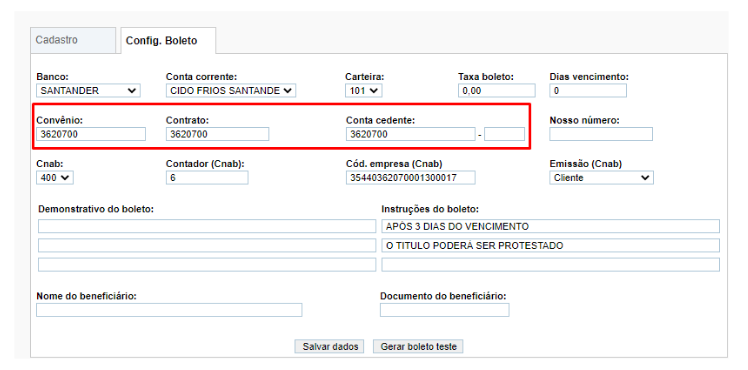This screenshot has width=748, height=370.
Task: Switch to the Cadastro tab
Action: 73,40
